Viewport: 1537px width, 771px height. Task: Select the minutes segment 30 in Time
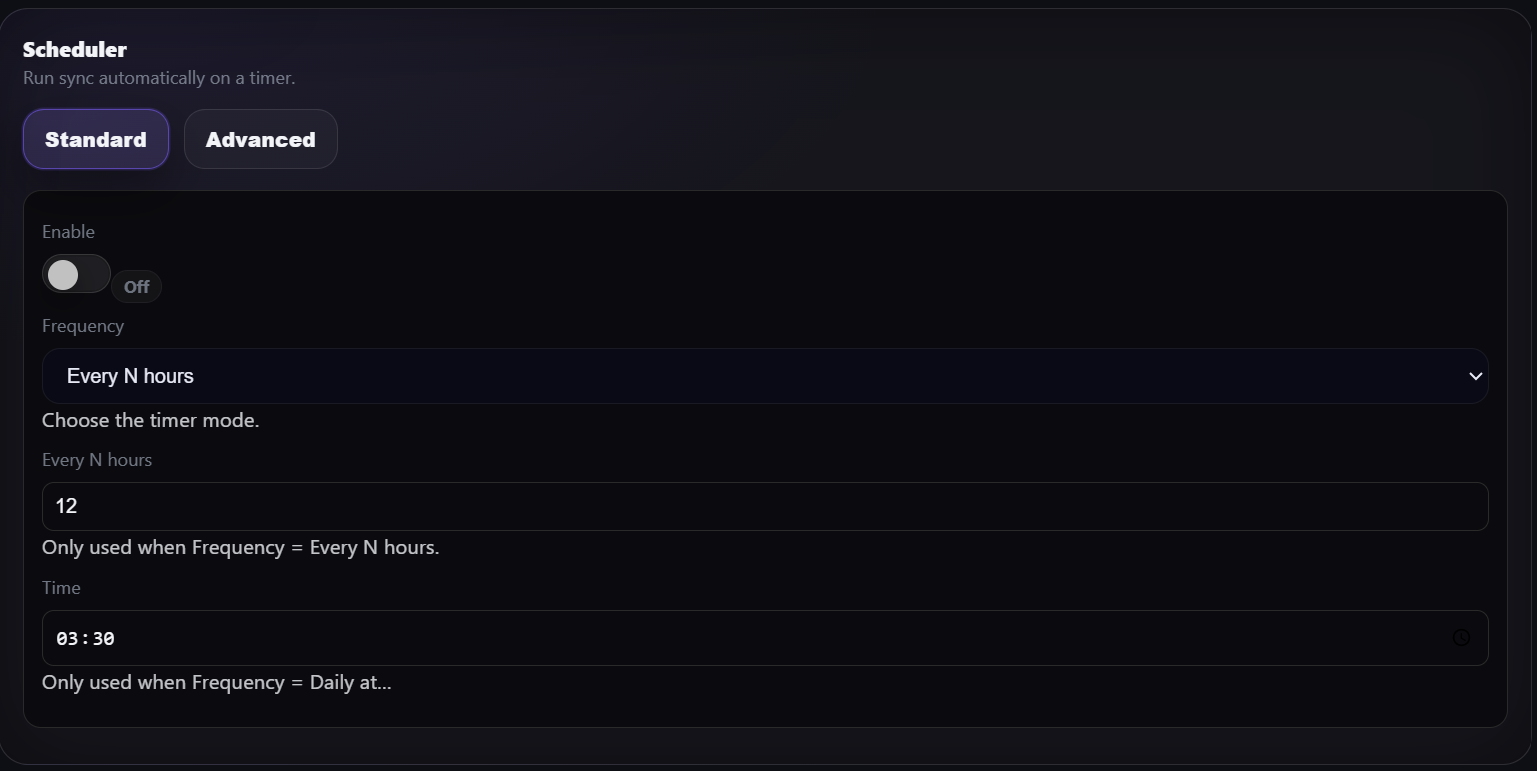click(103, 638)
